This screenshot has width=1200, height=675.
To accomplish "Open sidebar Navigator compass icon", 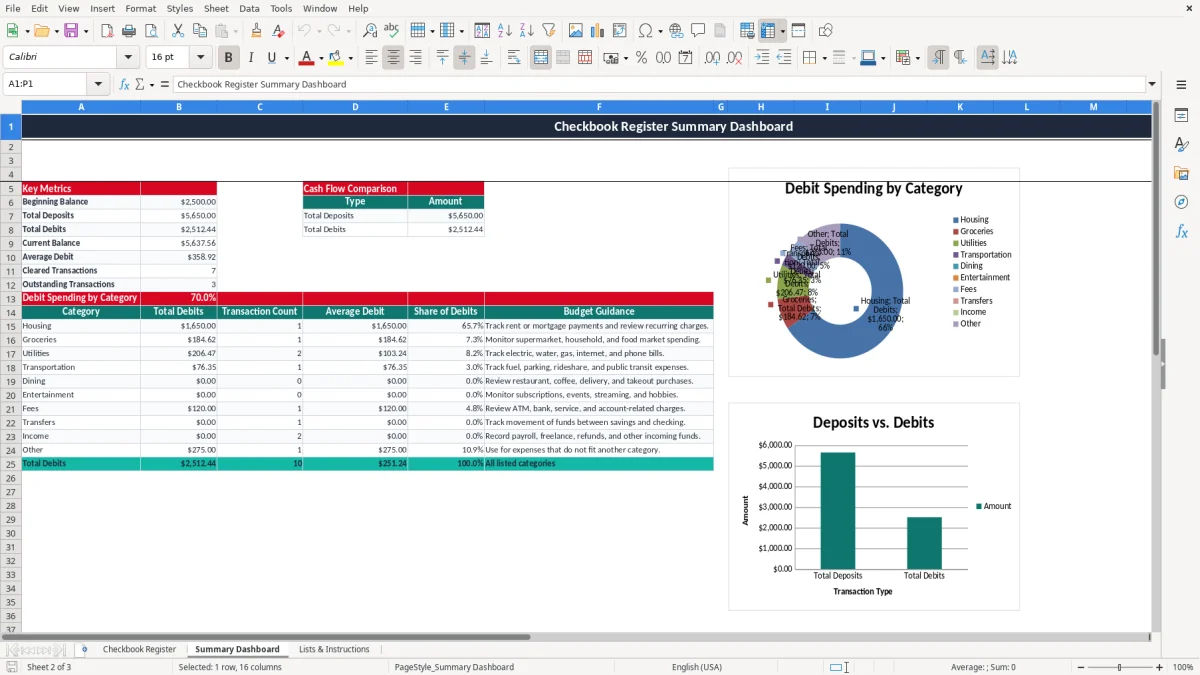I will tap(1181, 202).
